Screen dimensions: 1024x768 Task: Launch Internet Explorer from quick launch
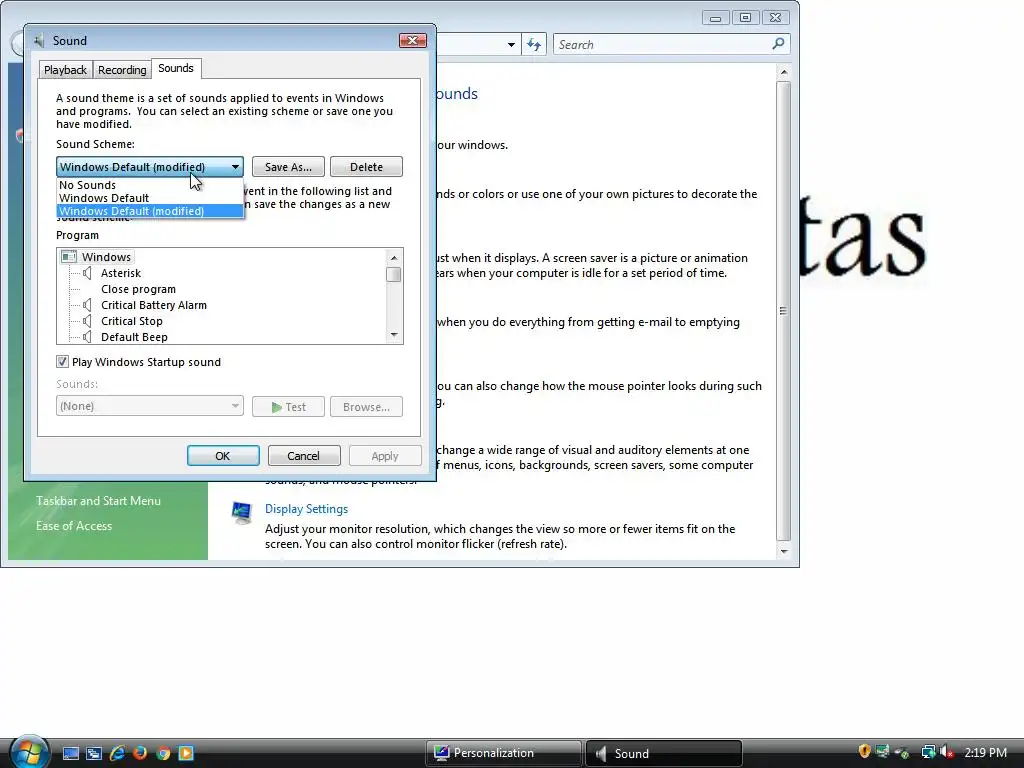[x=117, y=753]
